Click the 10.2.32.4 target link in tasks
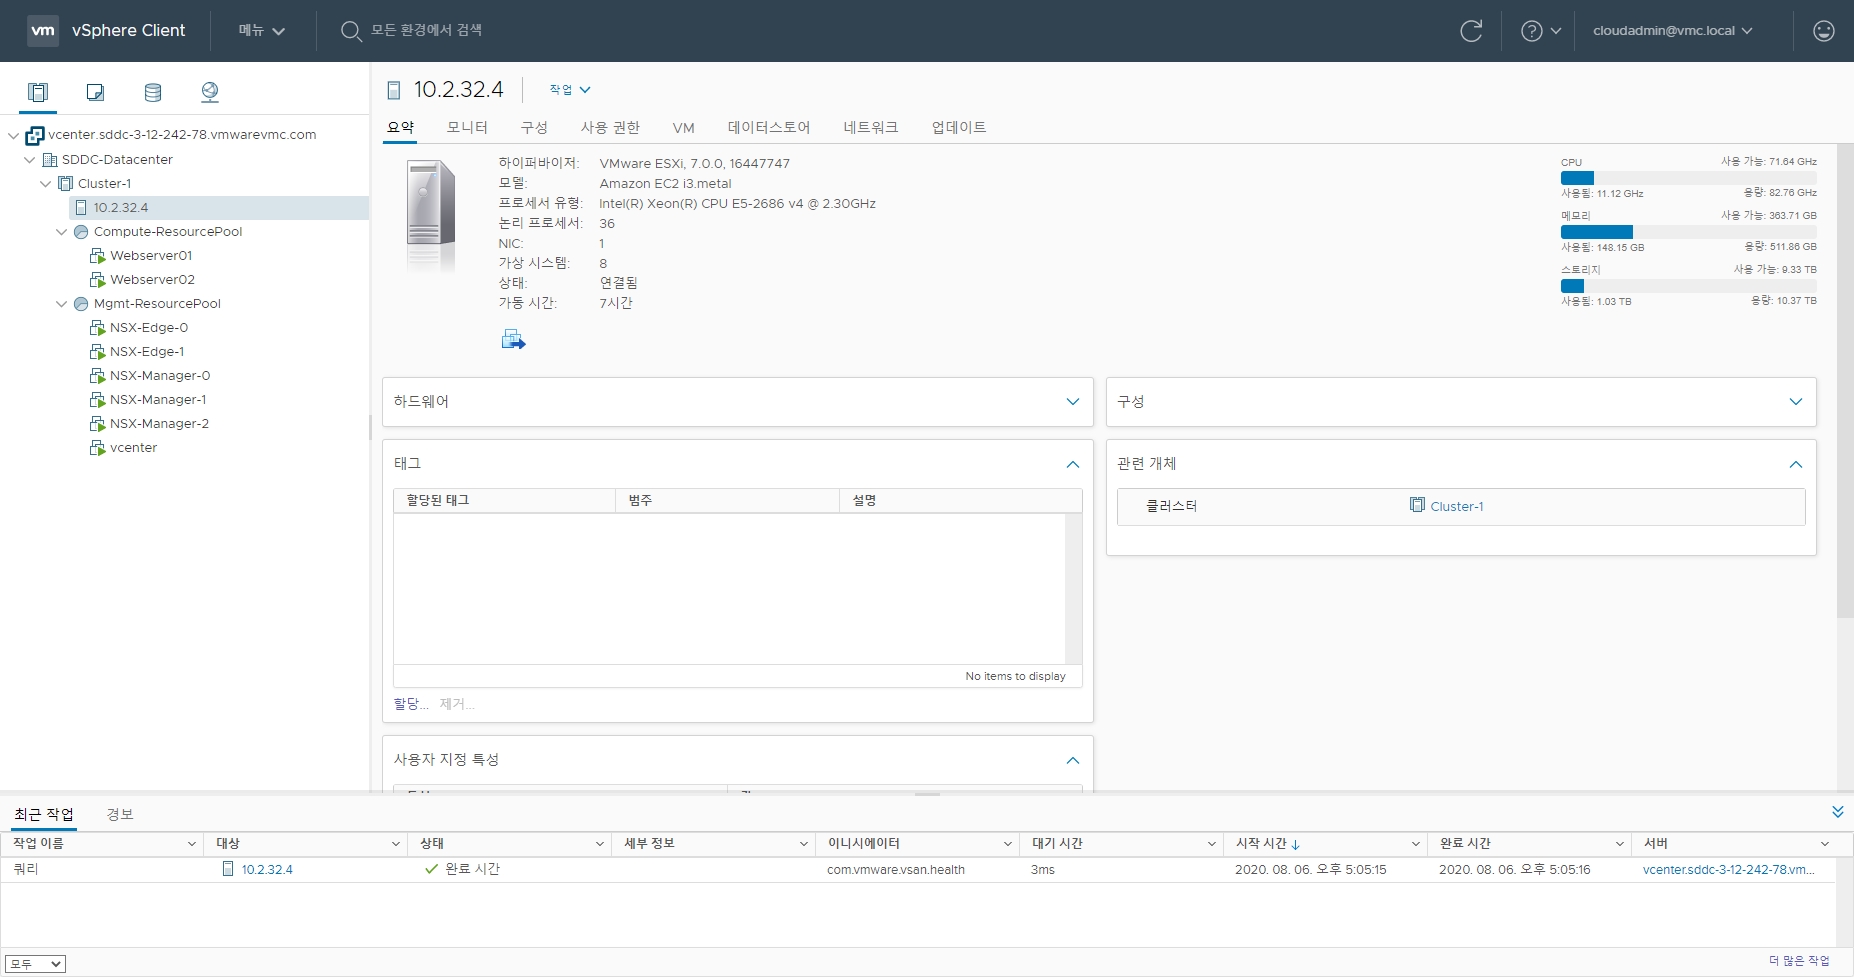 tap(267, 869)
